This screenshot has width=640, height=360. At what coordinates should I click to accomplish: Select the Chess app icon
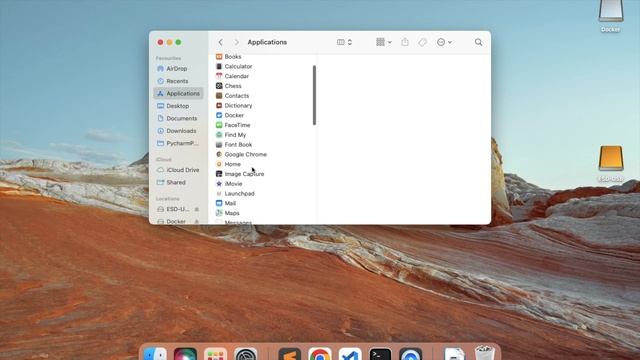click(x=219, y=86)
